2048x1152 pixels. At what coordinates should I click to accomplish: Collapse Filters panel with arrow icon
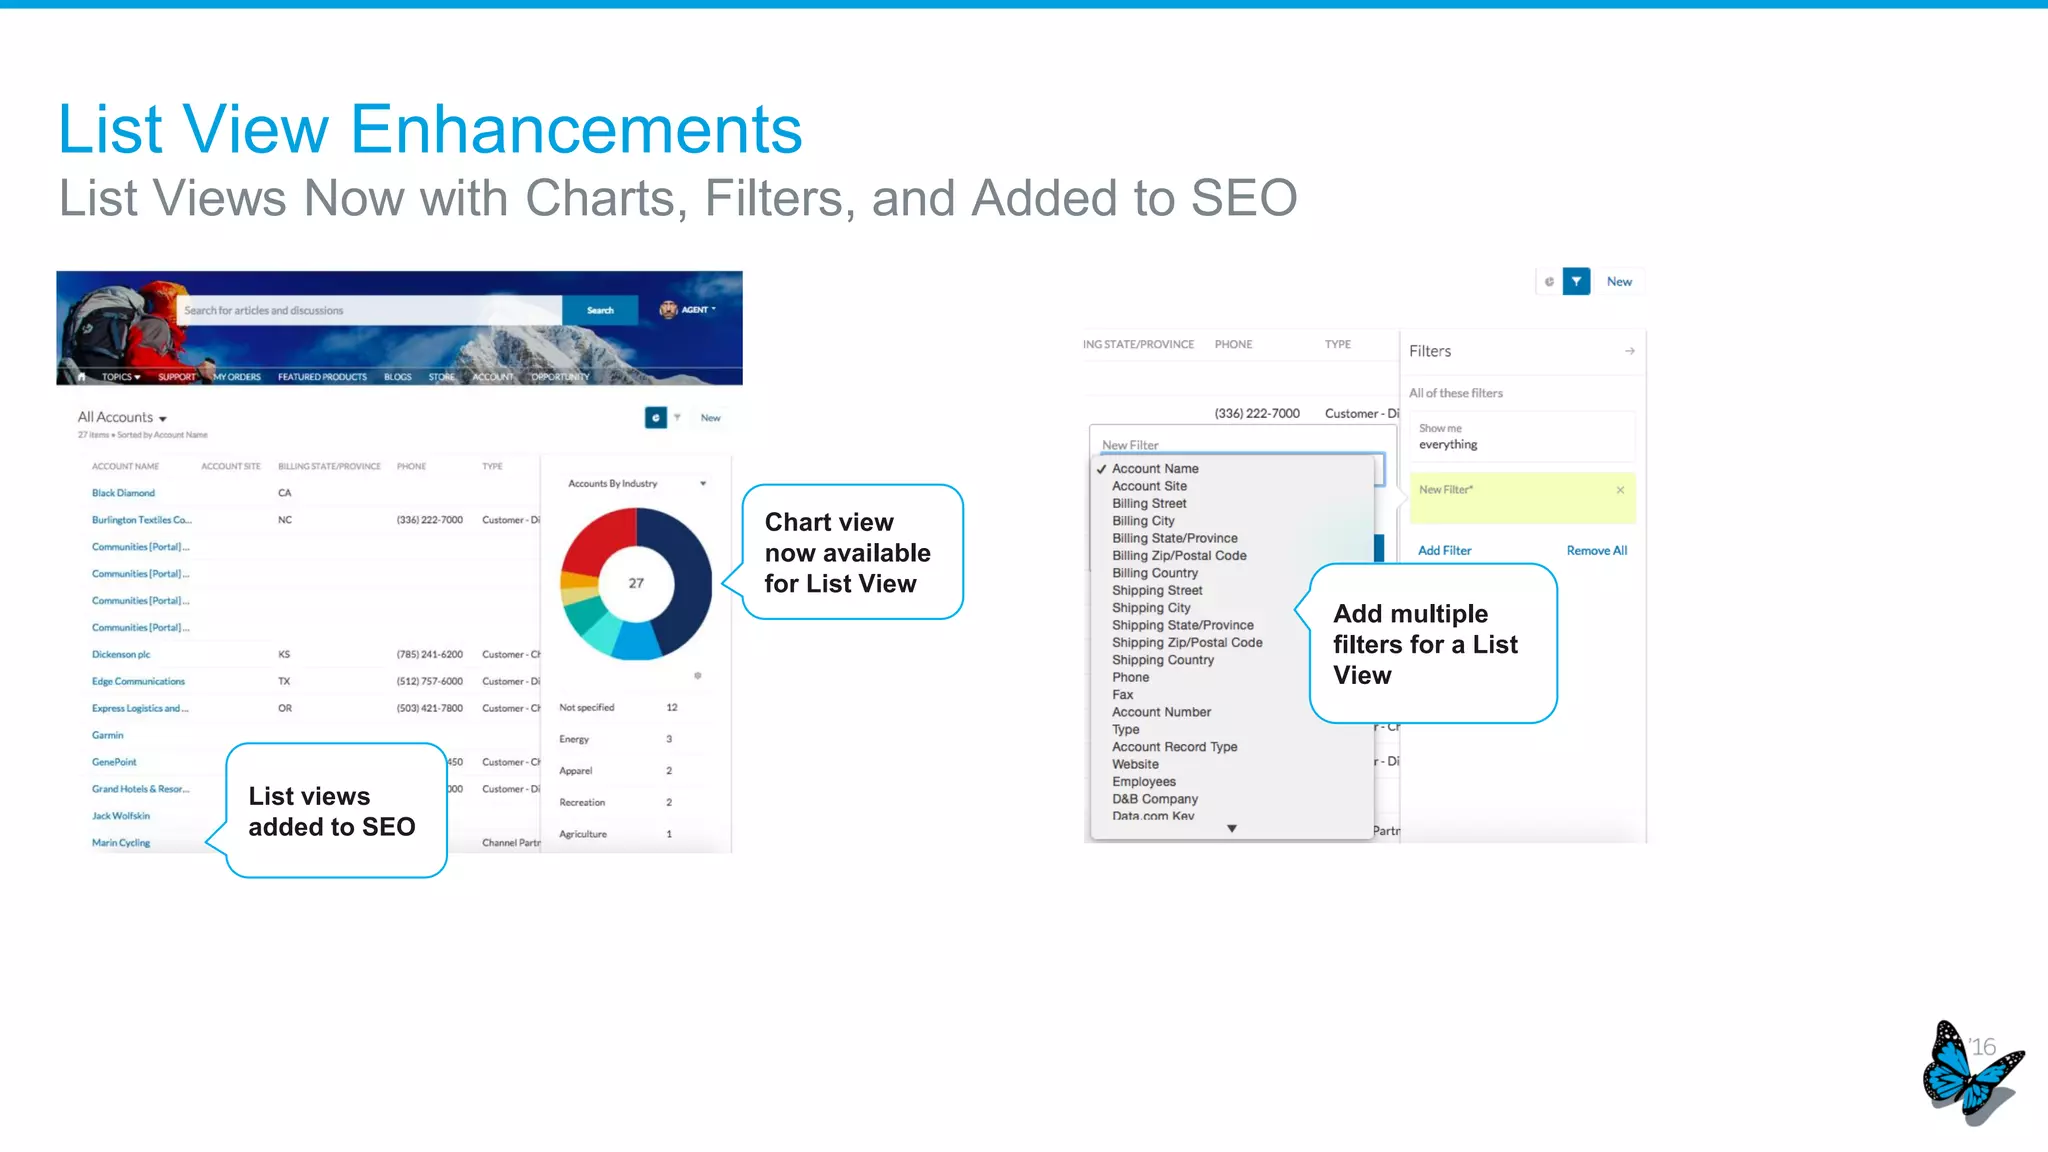point(1629,351)
